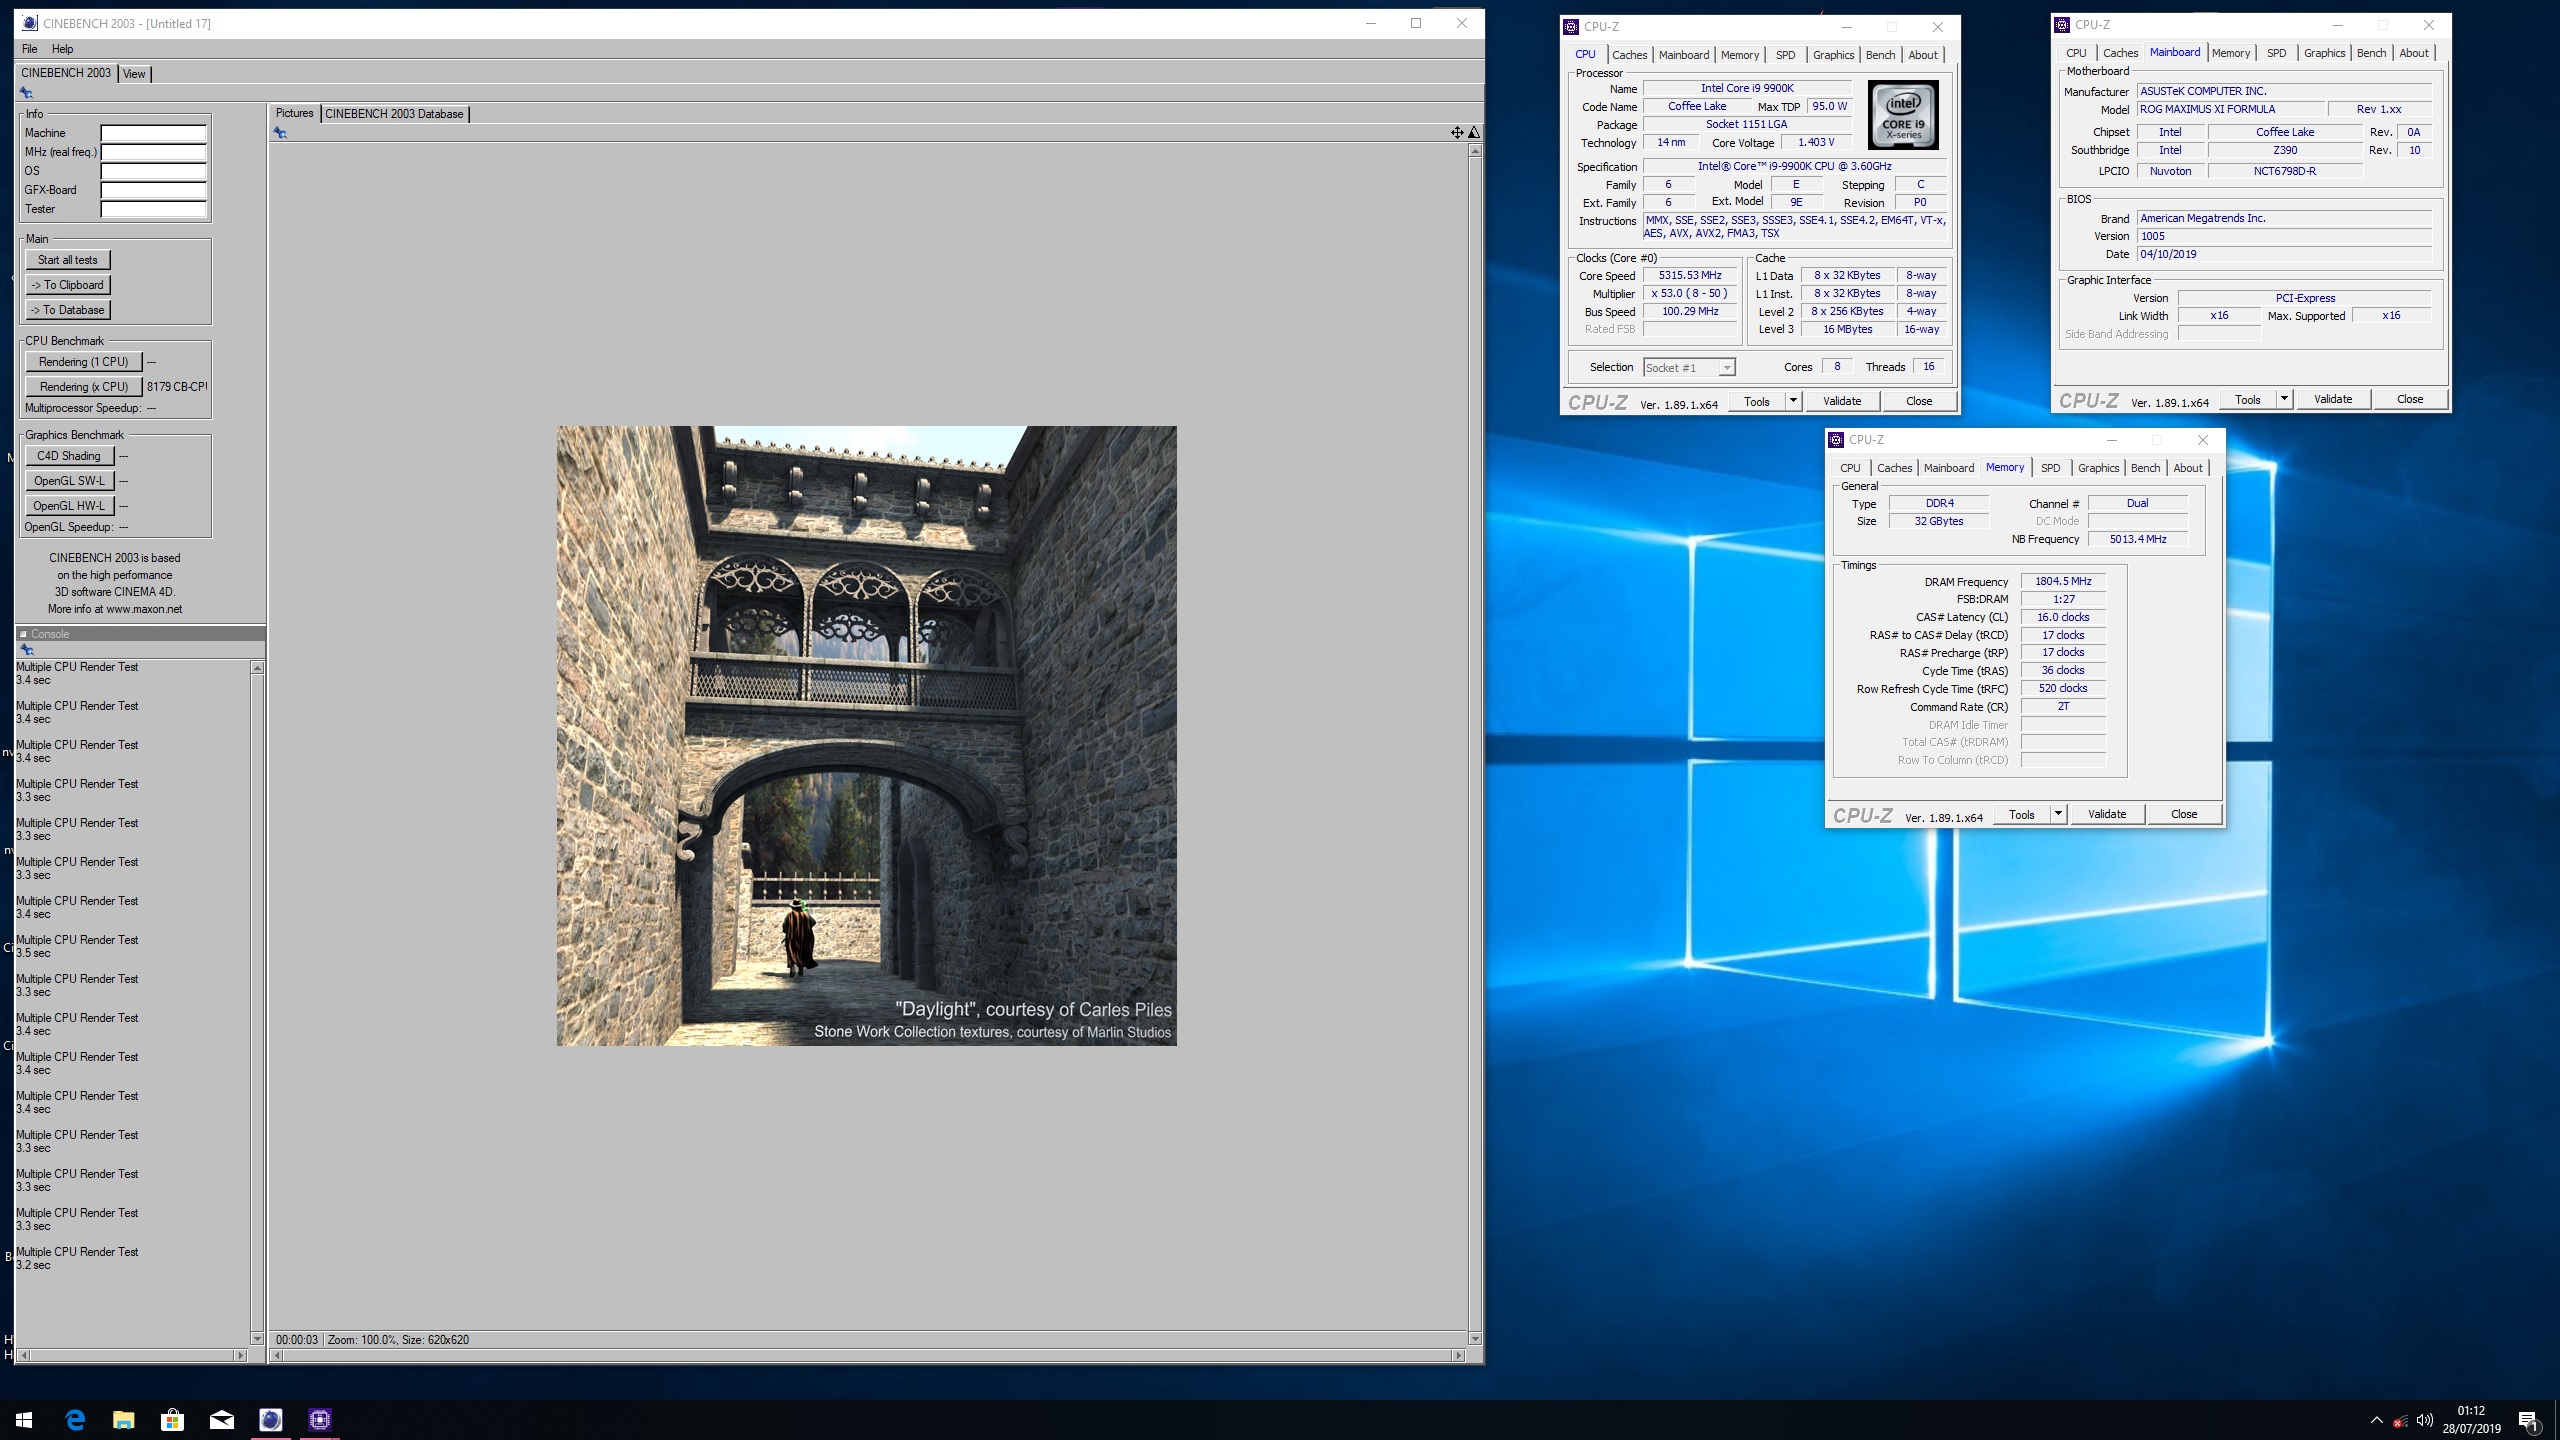Click Start all tests button
This screenshot has height=1440, width=2560.
point(68,260)
